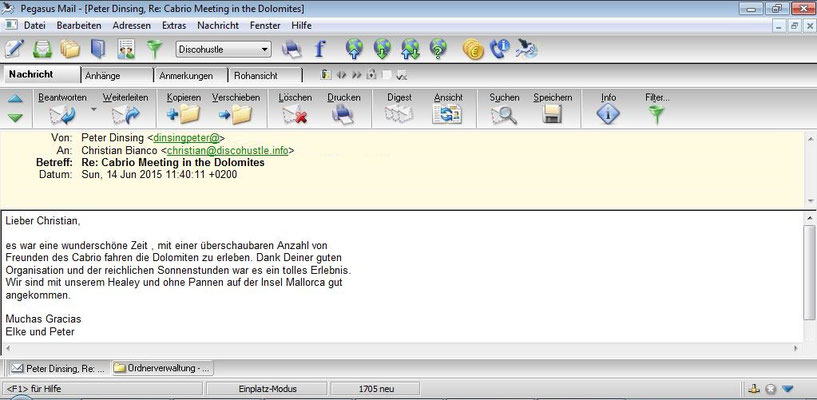Click the distribution lists people icon

point(126,49)
